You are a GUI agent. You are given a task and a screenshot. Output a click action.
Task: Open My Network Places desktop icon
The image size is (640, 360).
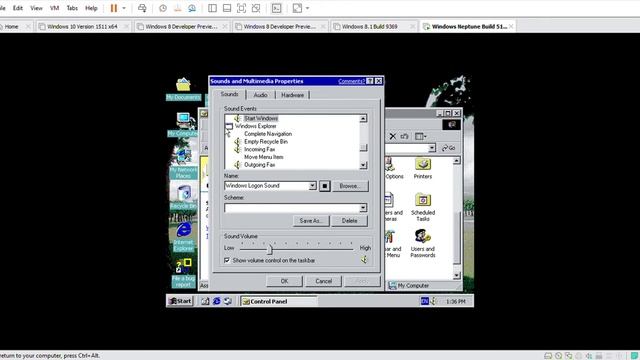(x=183, y=164)
